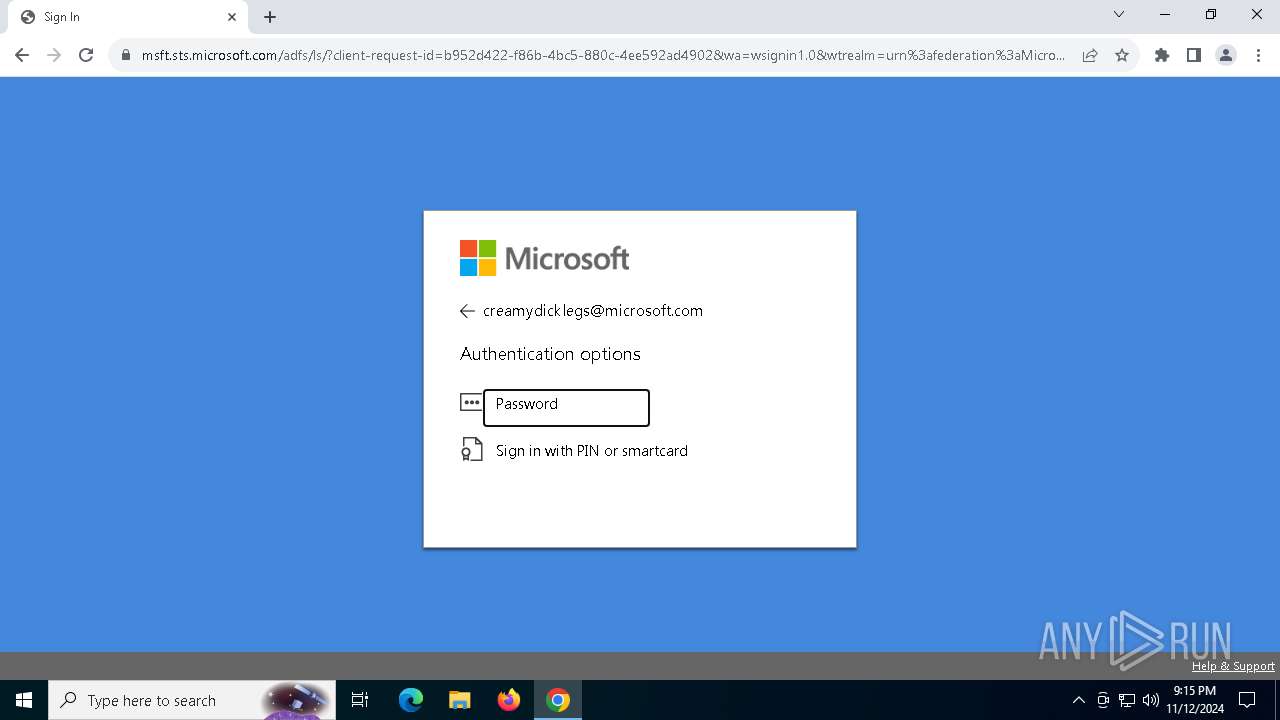Go back using the browser back arrow
This screenshot has width=1280, height=720.
pyautogui.click(x=22, y=55)
